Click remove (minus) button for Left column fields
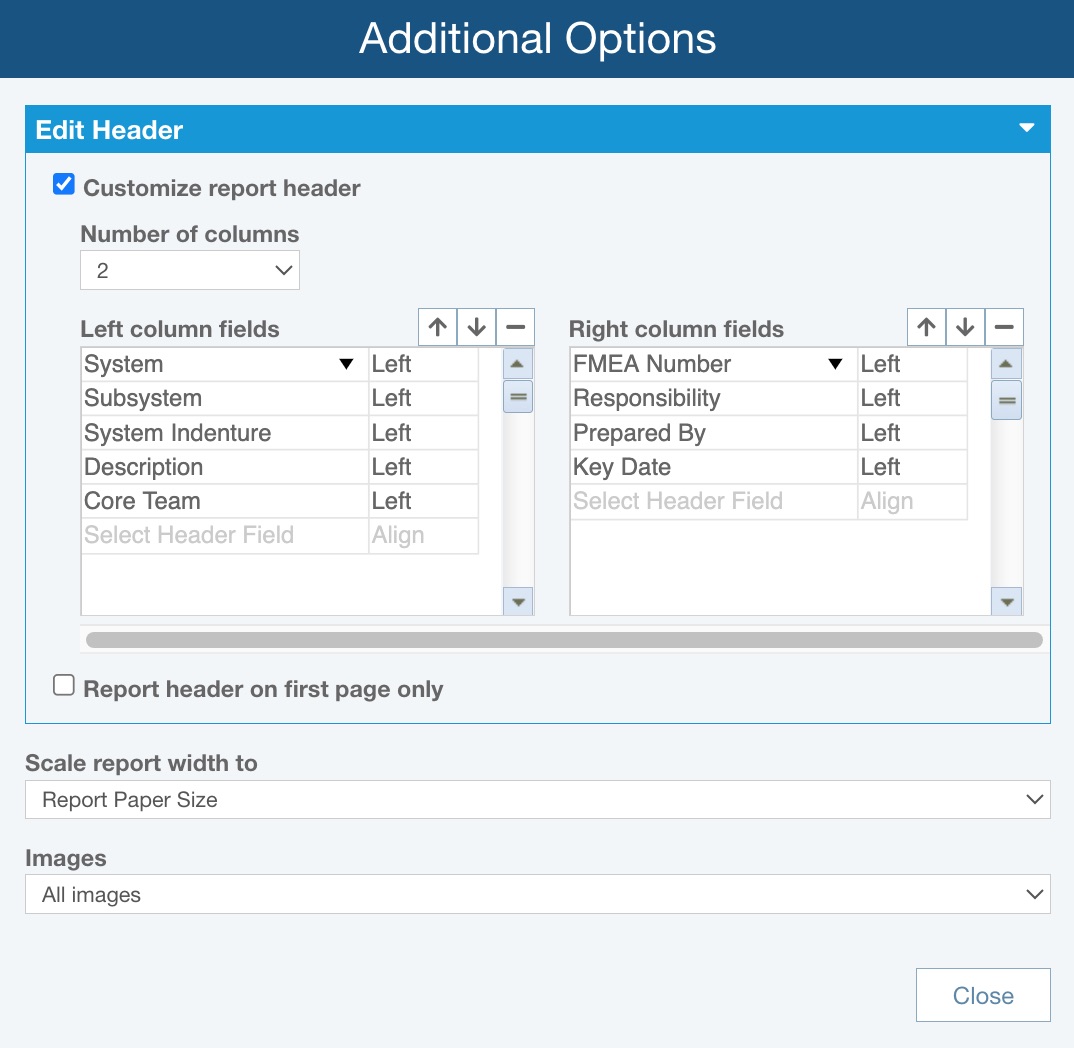 click(x=515, y=327)
